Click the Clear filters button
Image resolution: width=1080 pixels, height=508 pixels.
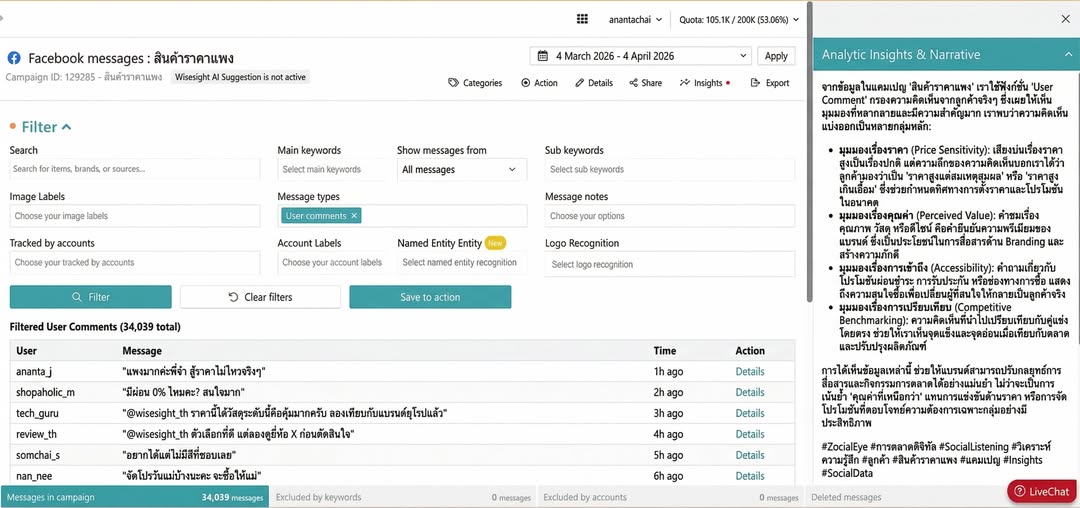pos(260,297)
